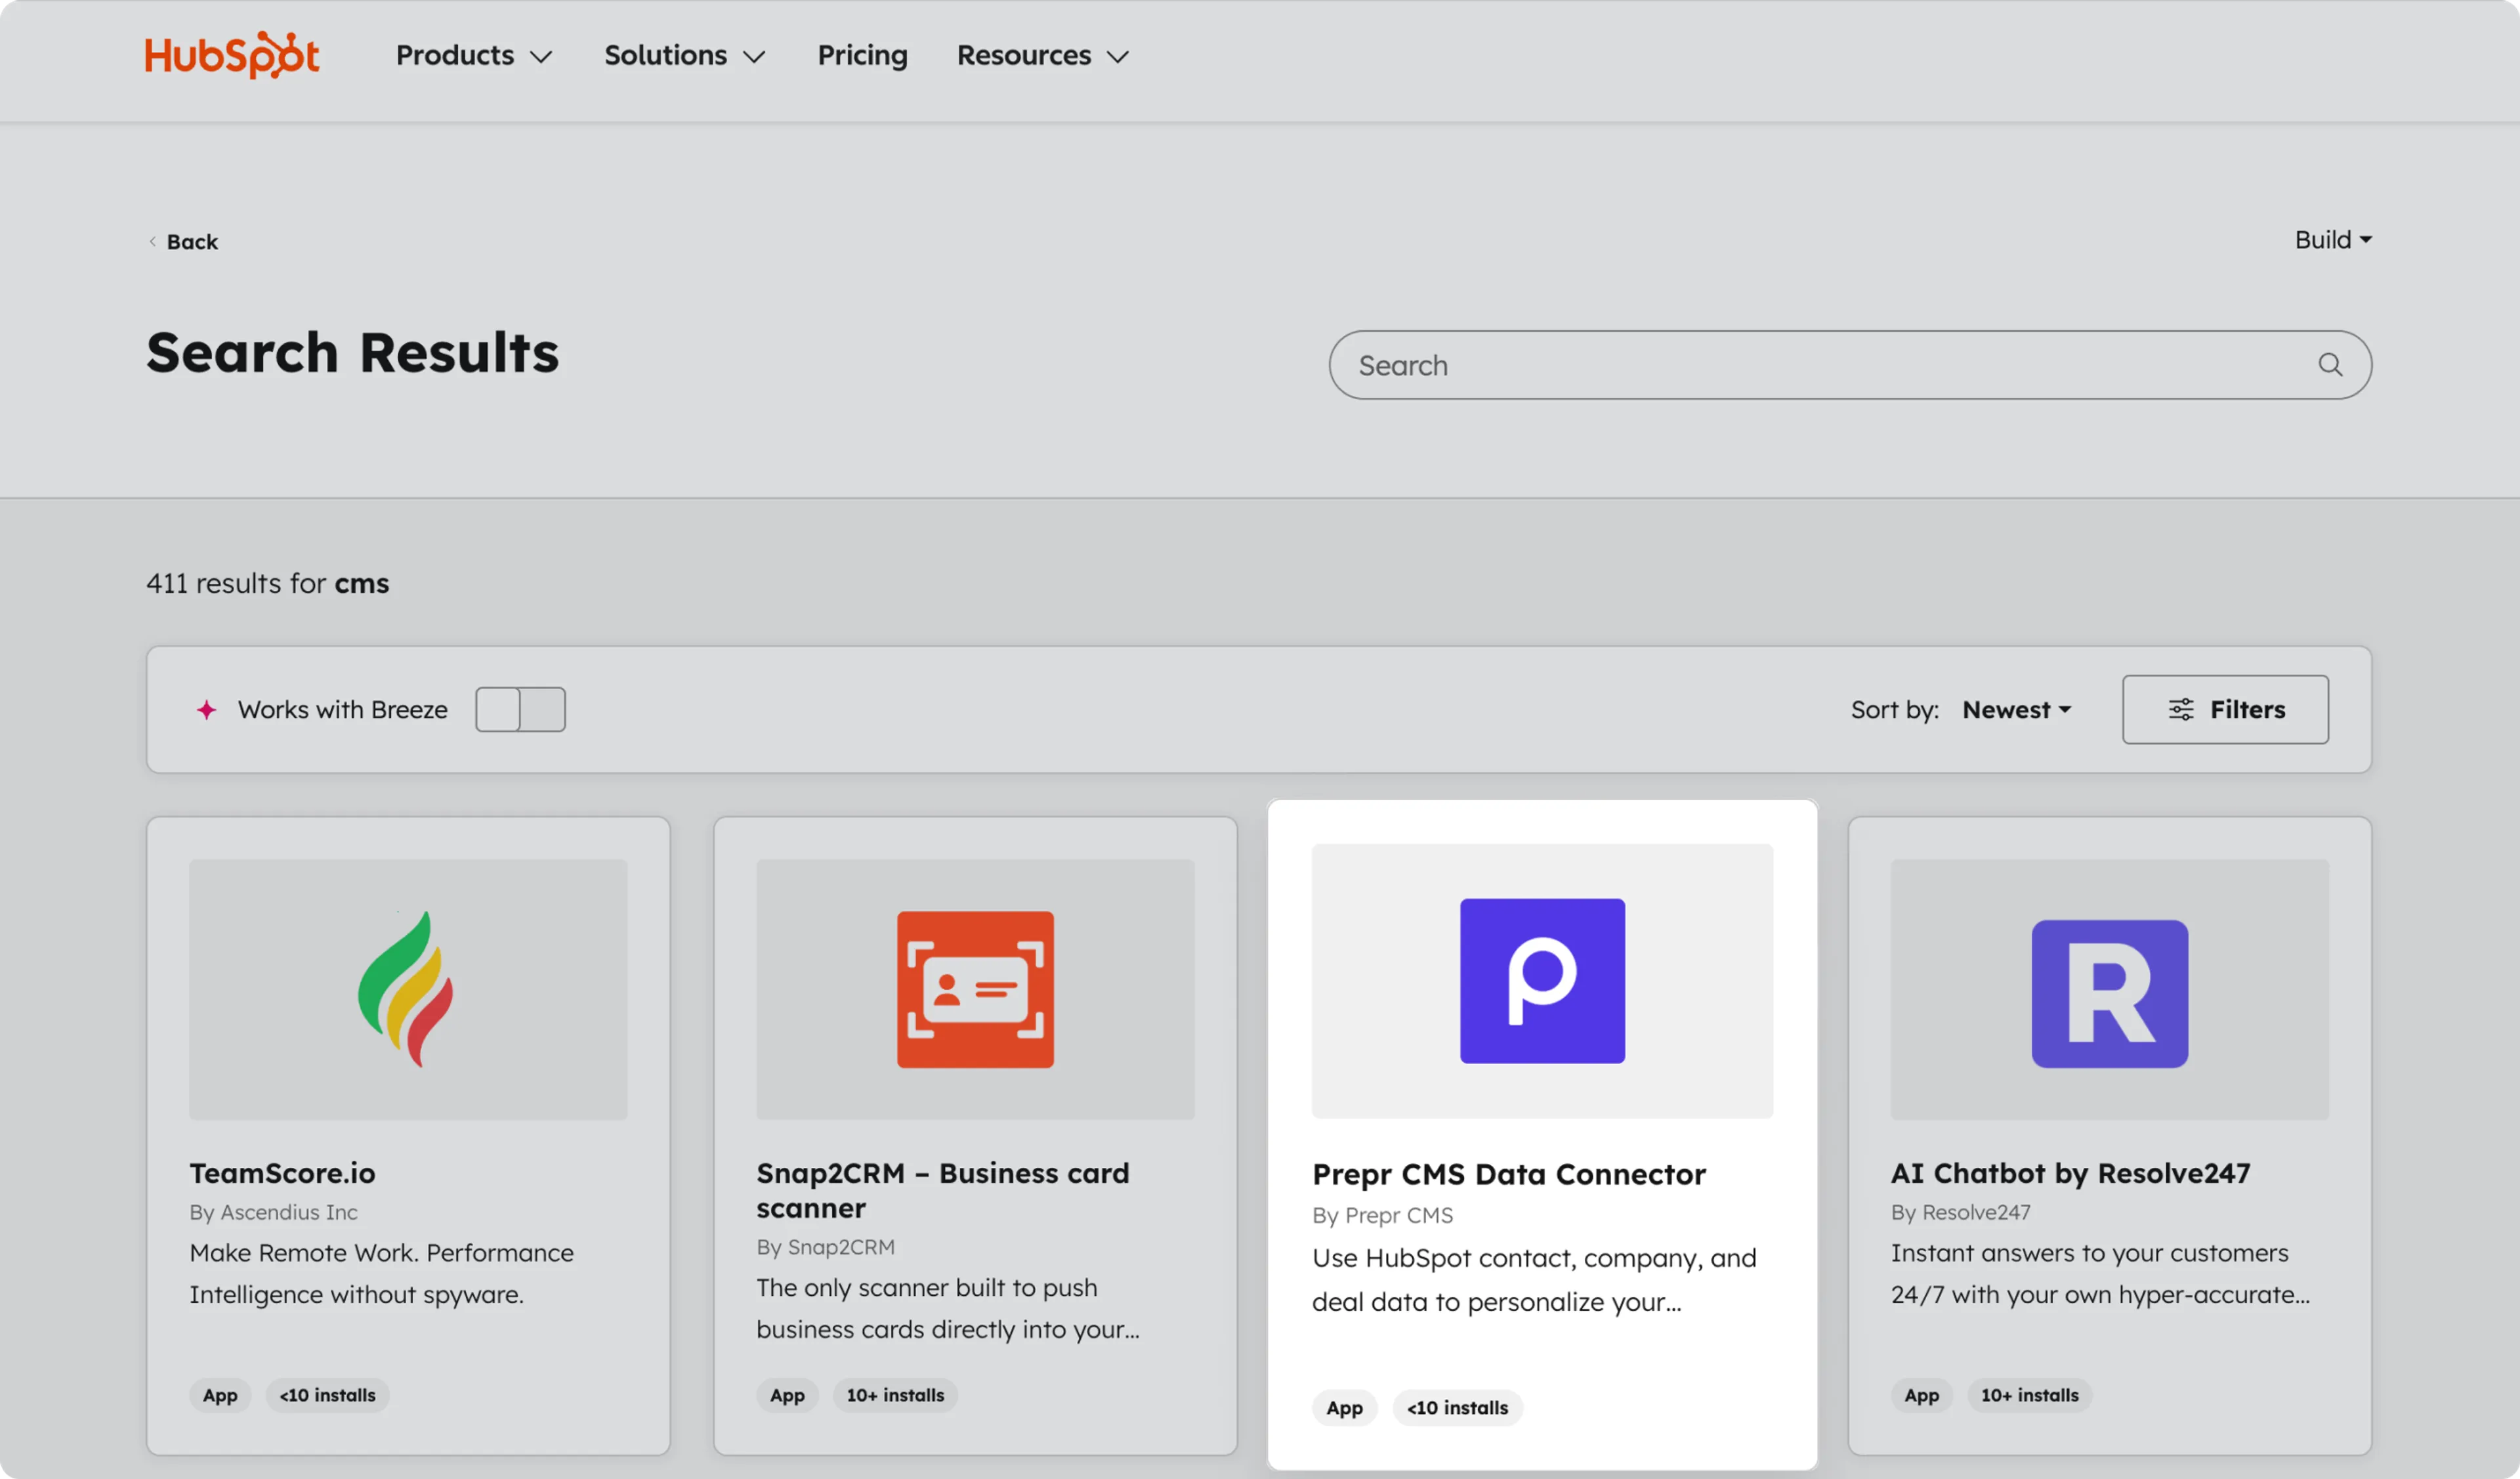
Task: Select the <10 installs badge under Prepr CMS
Action: coord(1457,1407)
